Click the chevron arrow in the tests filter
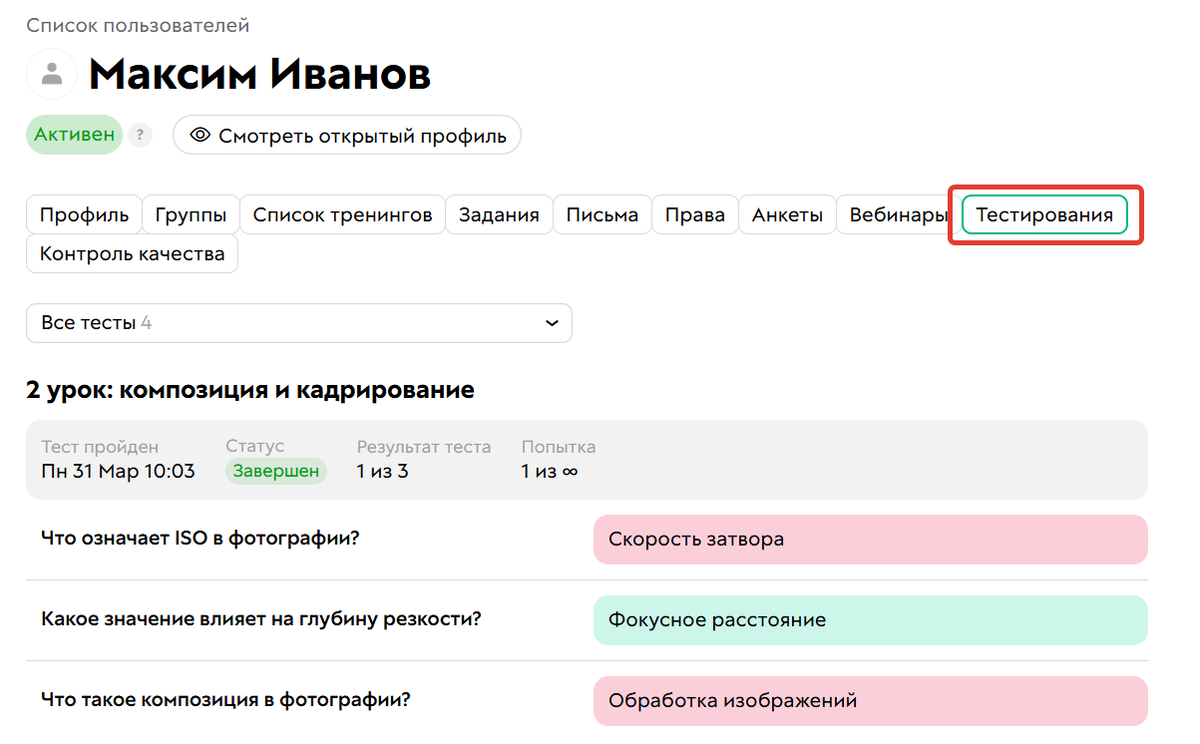Viewport: 1200px width, 744px height. tap(550, 323)
